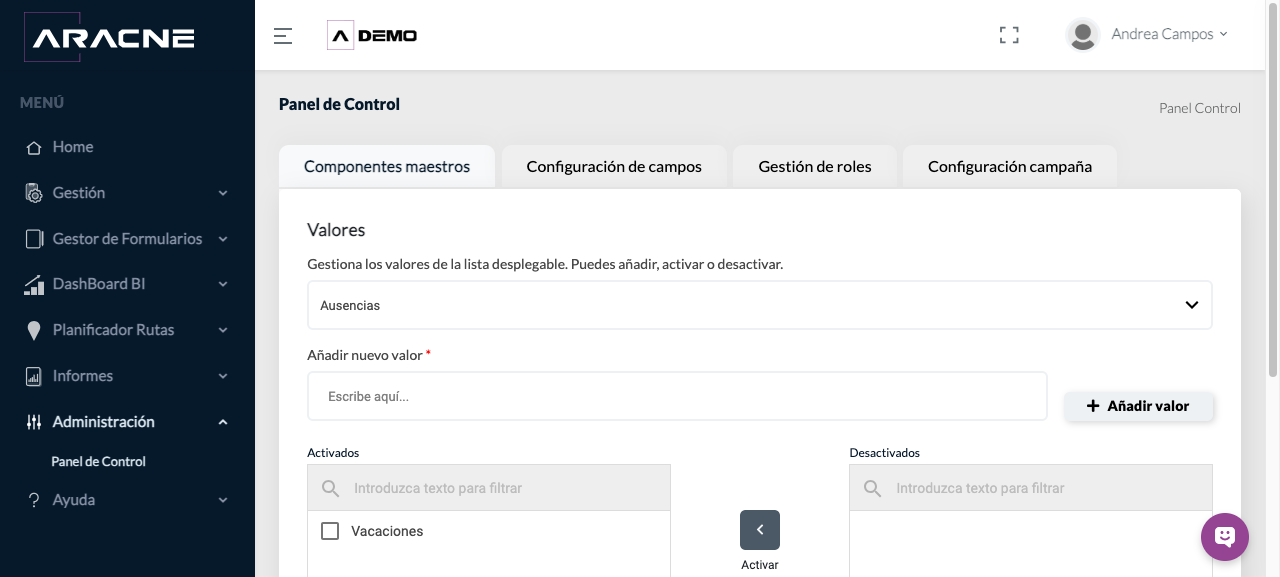
Task: Click the Gestor de Formularios icon
Action: click(x=34, y=239)
